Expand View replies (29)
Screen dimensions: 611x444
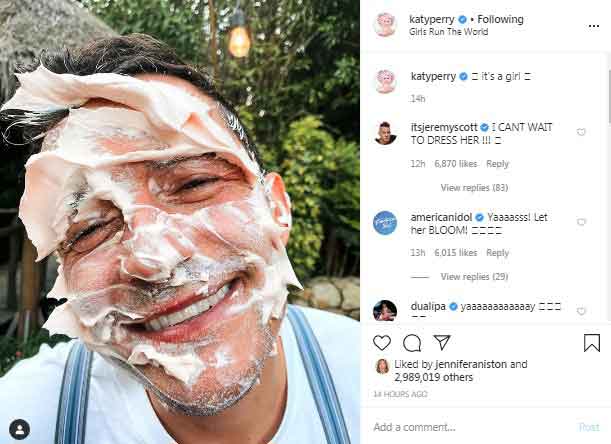point(474,277)
